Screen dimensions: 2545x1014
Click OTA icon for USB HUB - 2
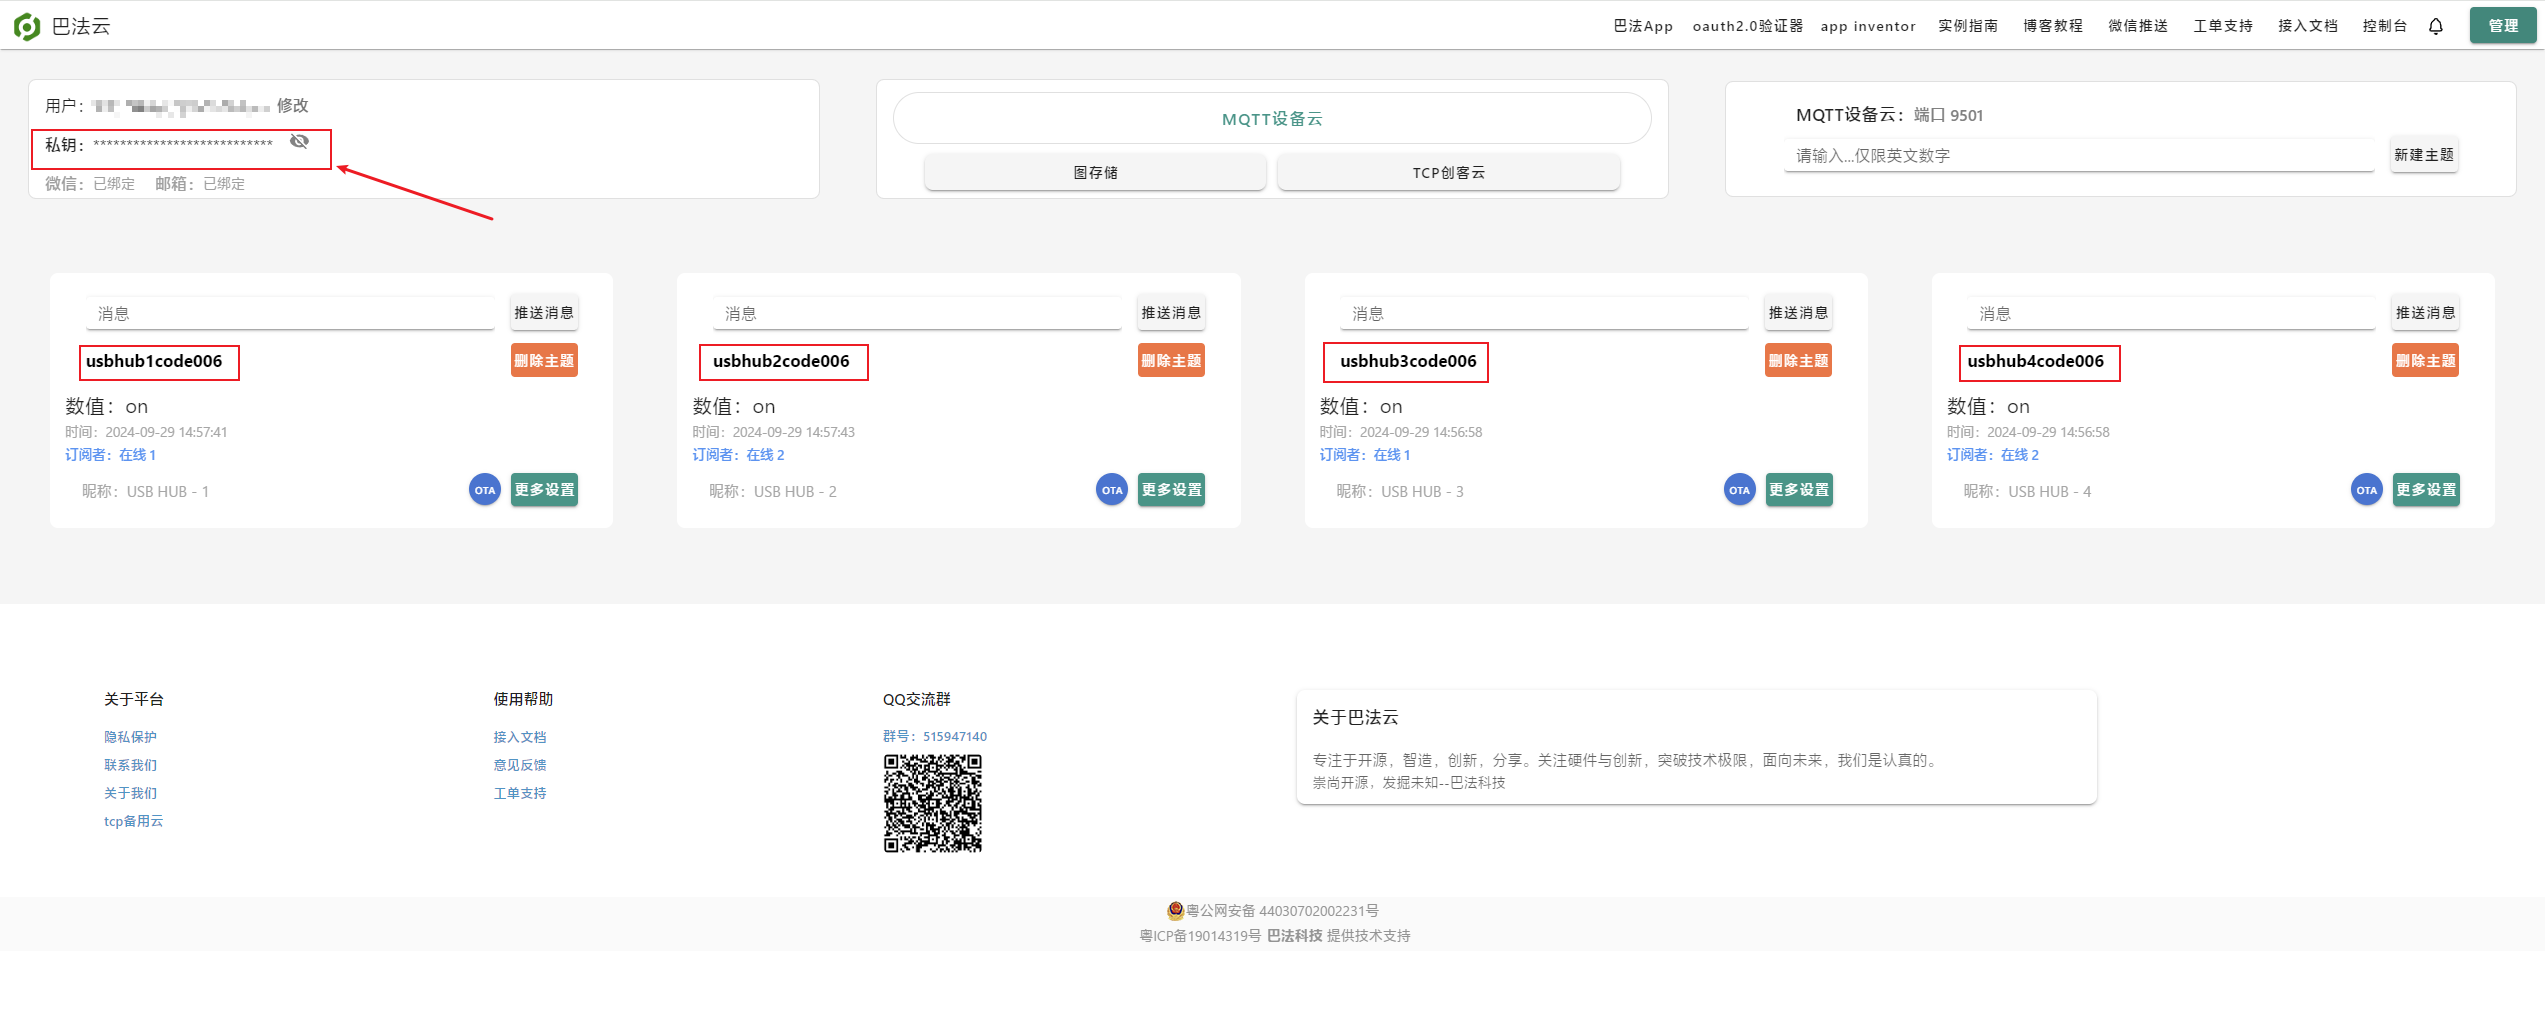point(1112,490)
